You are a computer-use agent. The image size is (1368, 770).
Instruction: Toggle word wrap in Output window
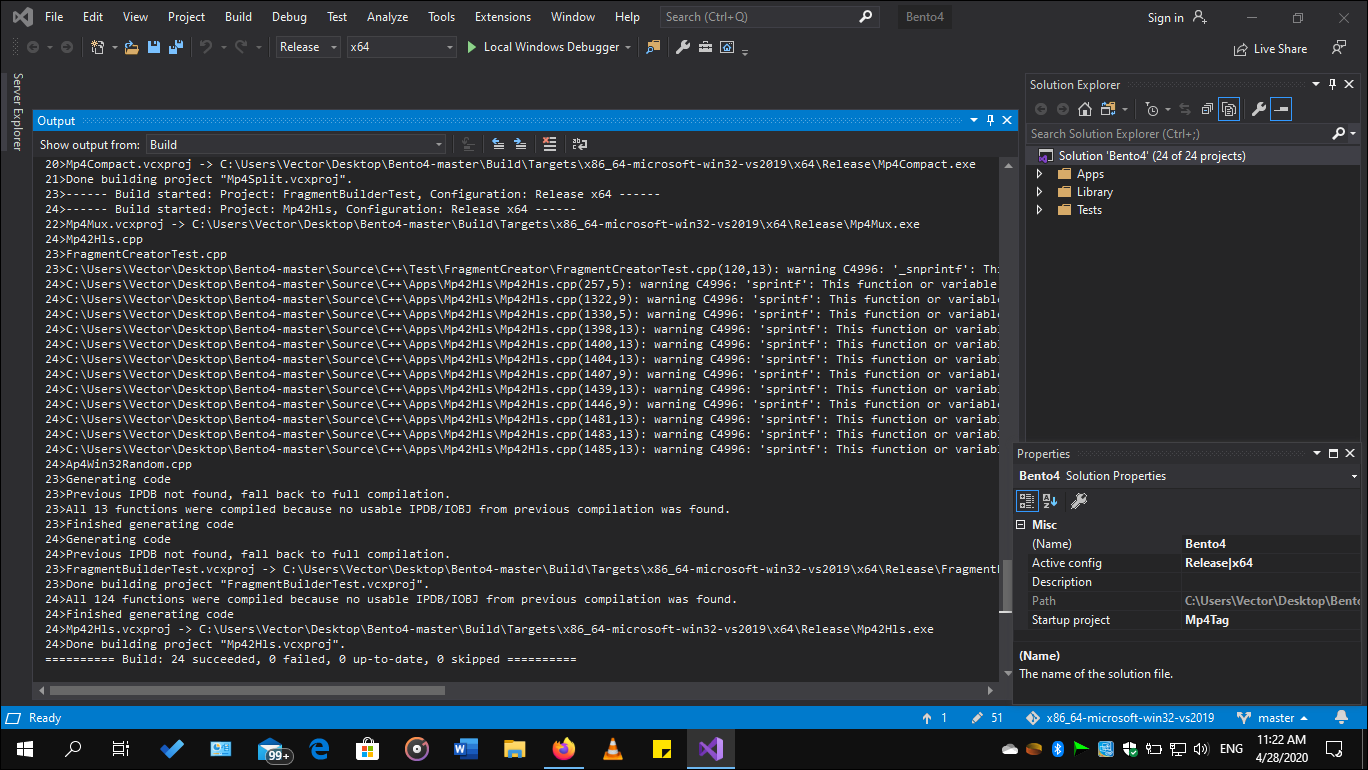(x=580, y=144)
